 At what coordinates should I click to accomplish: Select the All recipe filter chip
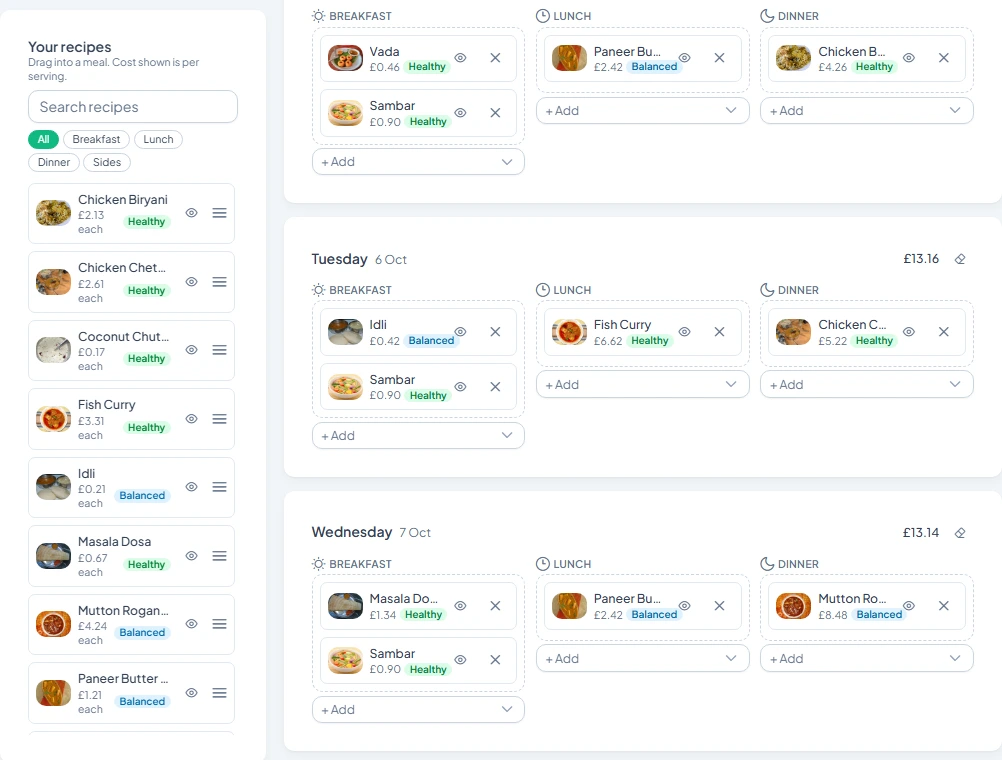tap(43, 139)
